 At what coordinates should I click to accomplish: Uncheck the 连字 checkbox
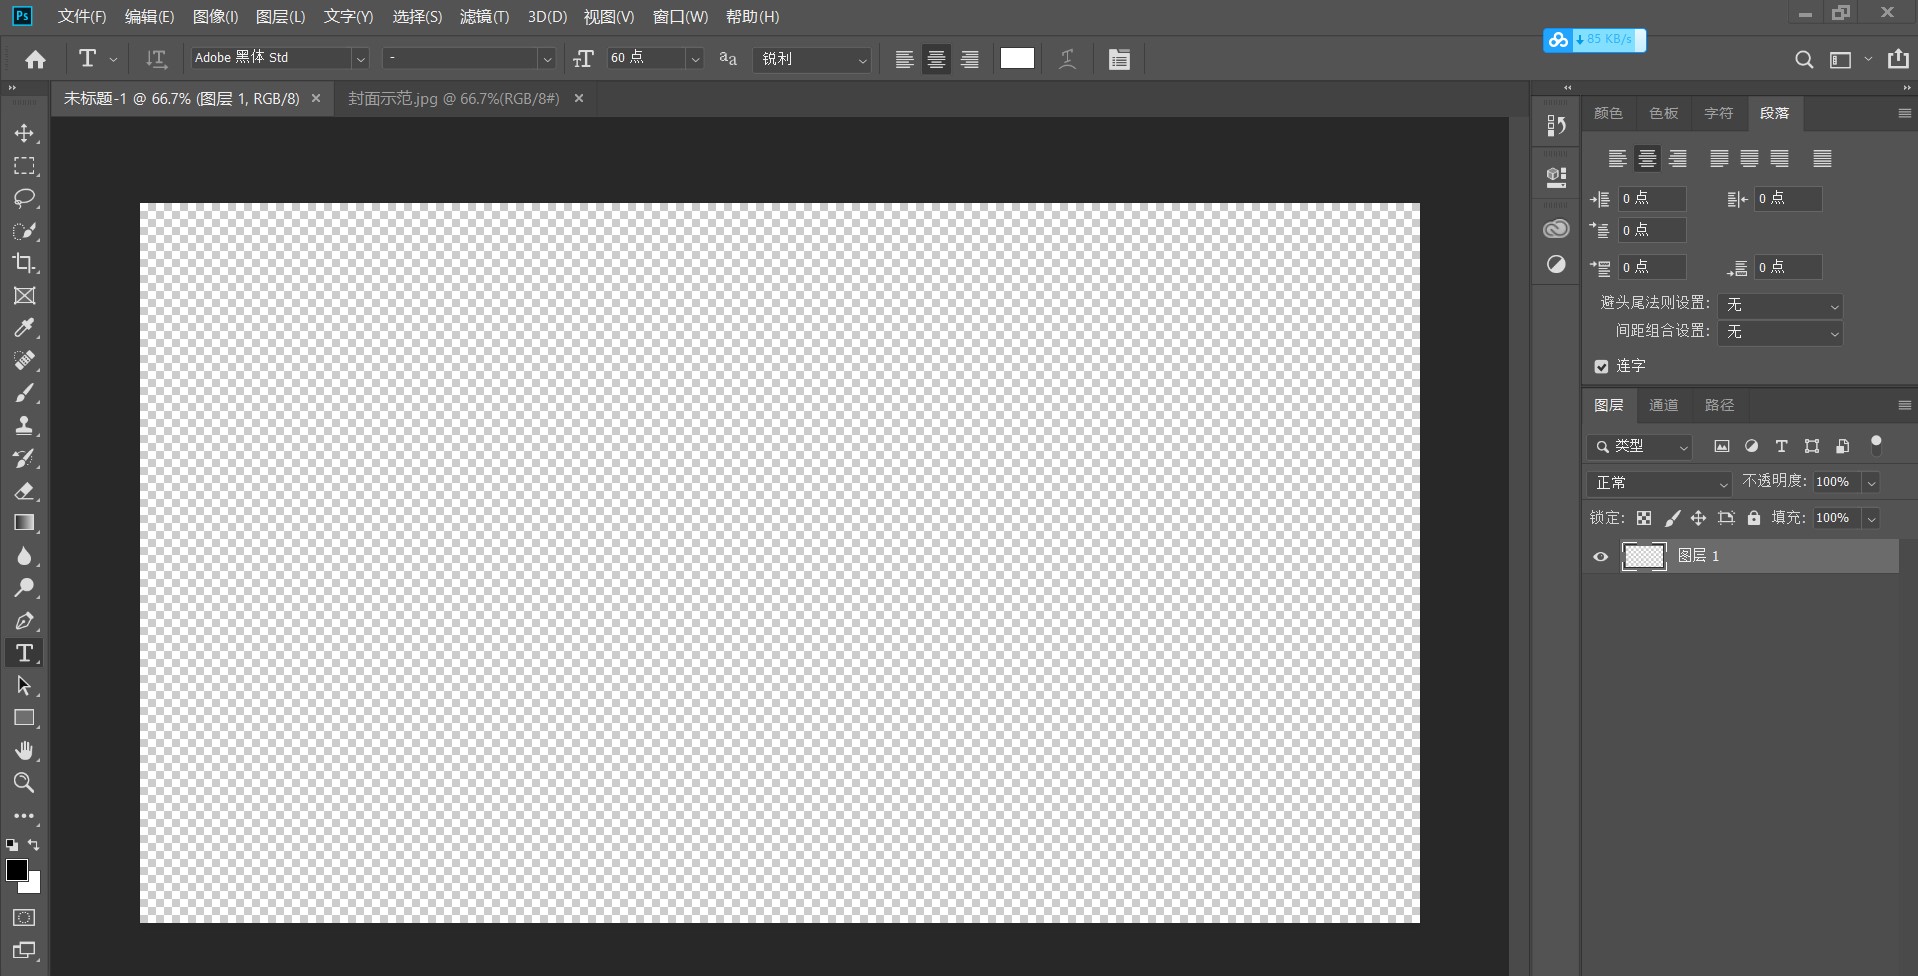(x=1601, y=367)
